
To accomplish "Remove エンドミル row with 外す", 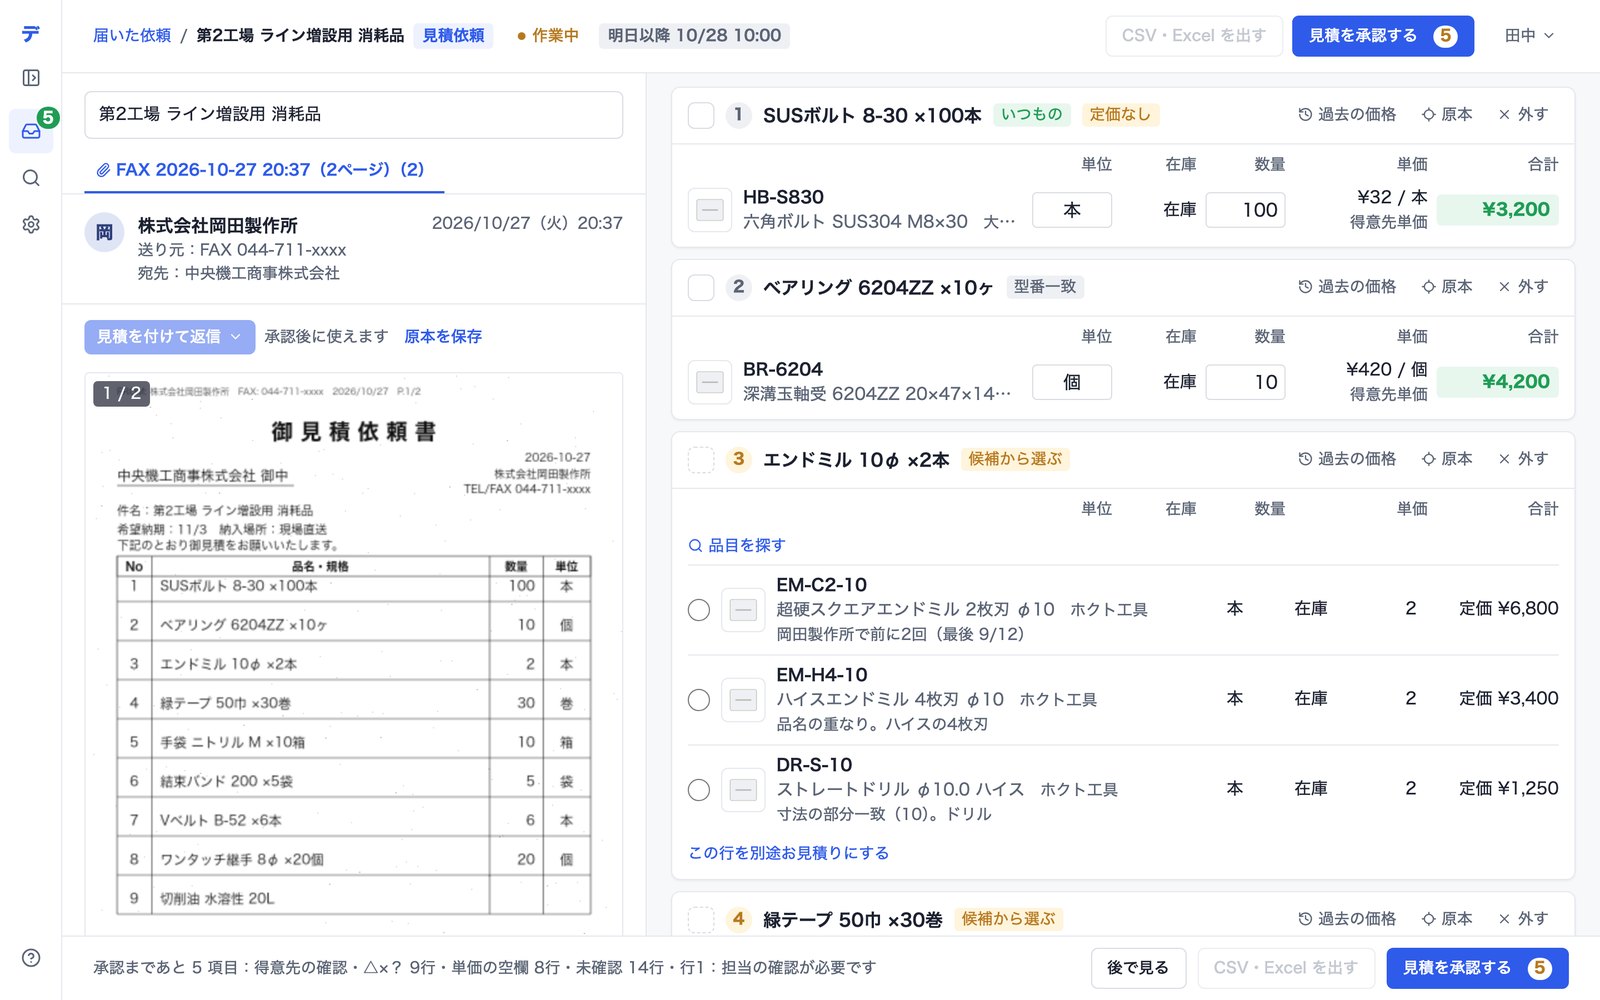I will click(x=1523, y=459).
